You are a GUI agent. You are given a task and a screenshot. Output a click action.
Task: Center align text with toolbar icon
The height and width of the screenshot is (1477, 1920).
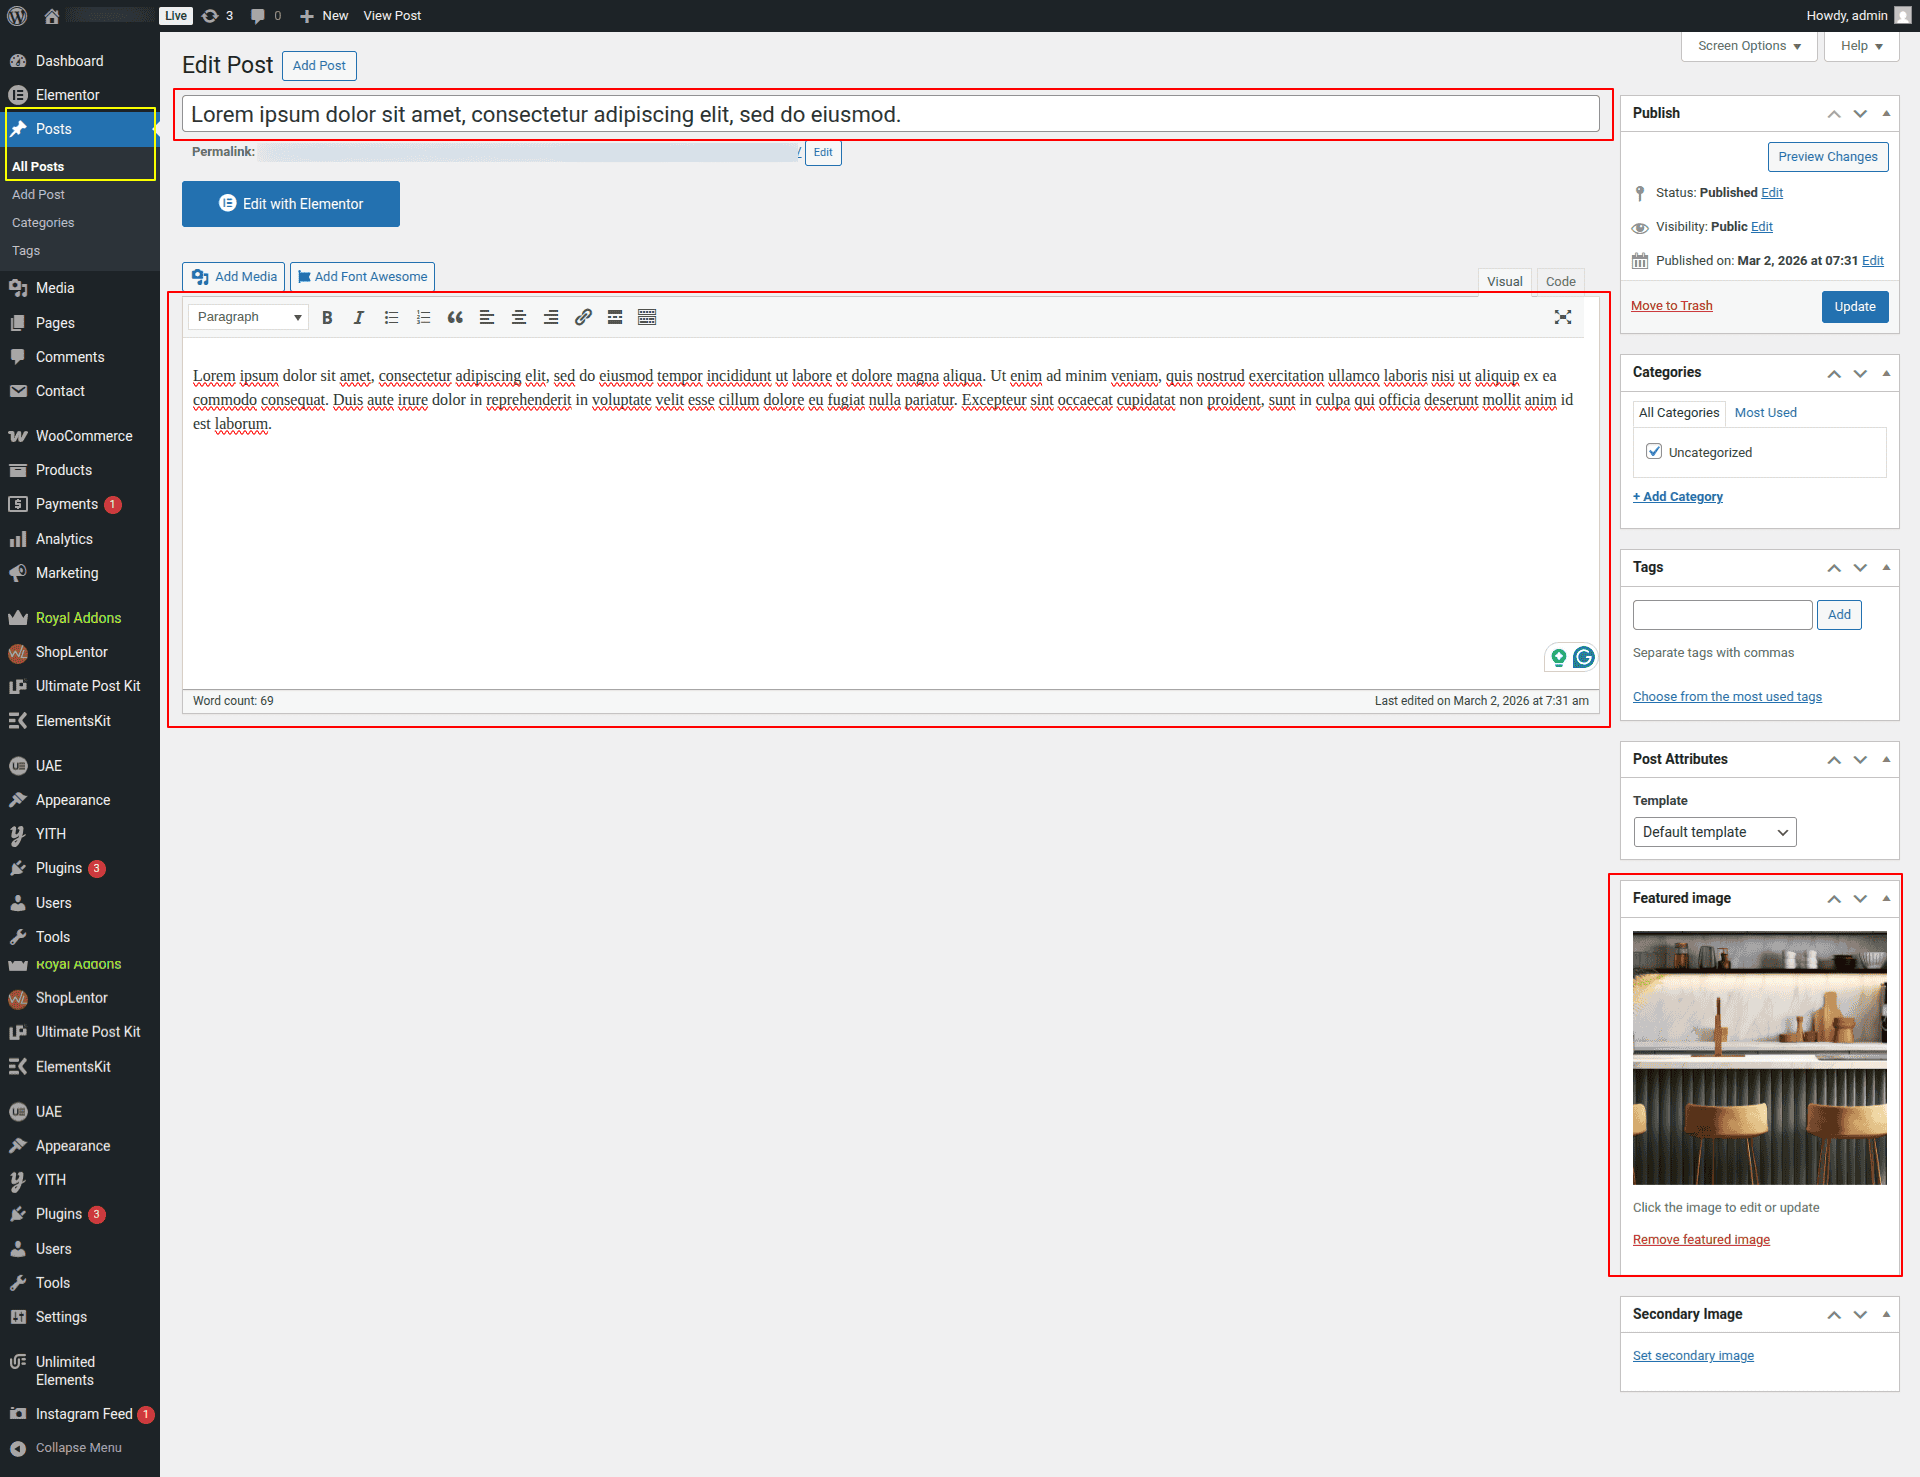tap(519, 317)
